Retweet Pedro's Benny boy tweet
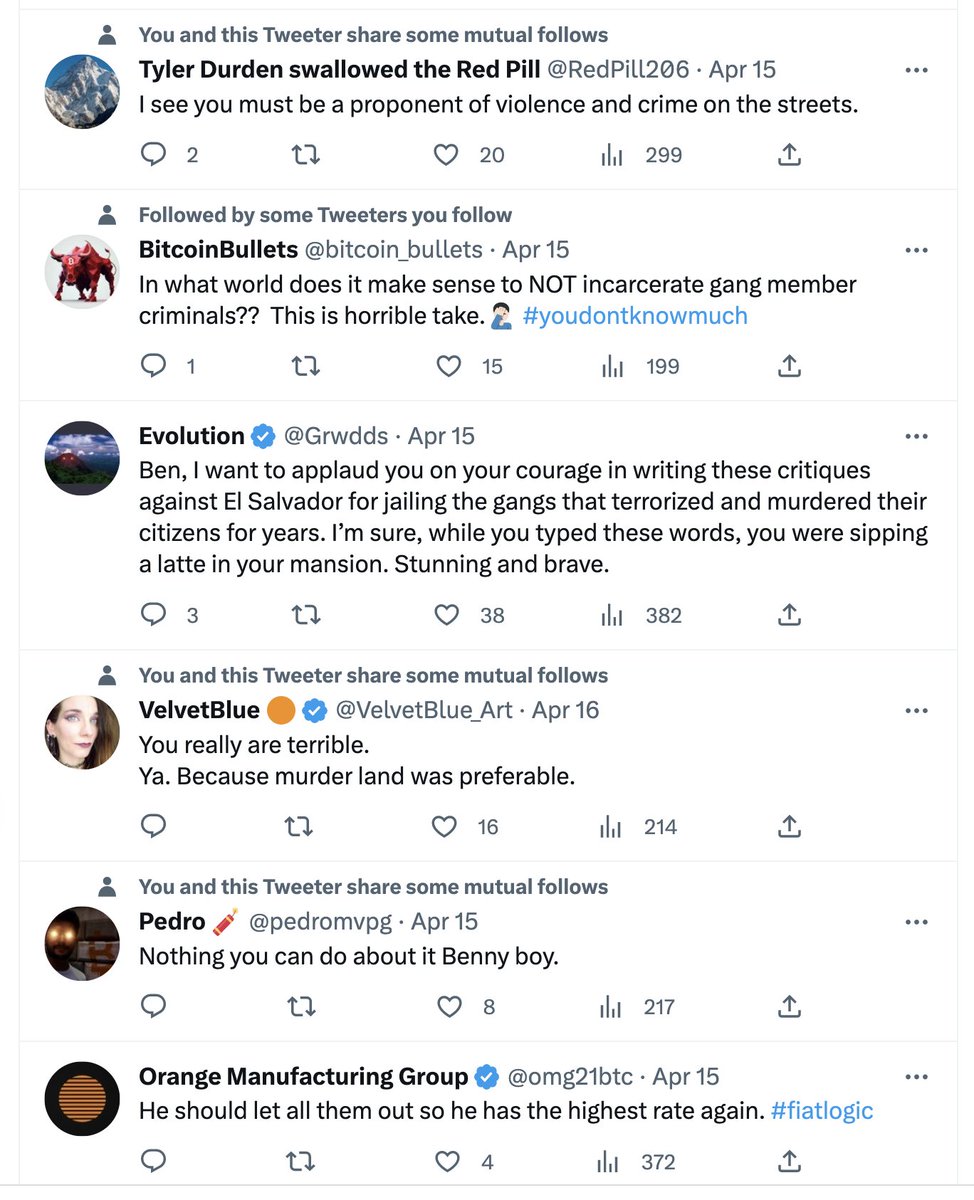The image size is (974, 1200). (300, 1007)
